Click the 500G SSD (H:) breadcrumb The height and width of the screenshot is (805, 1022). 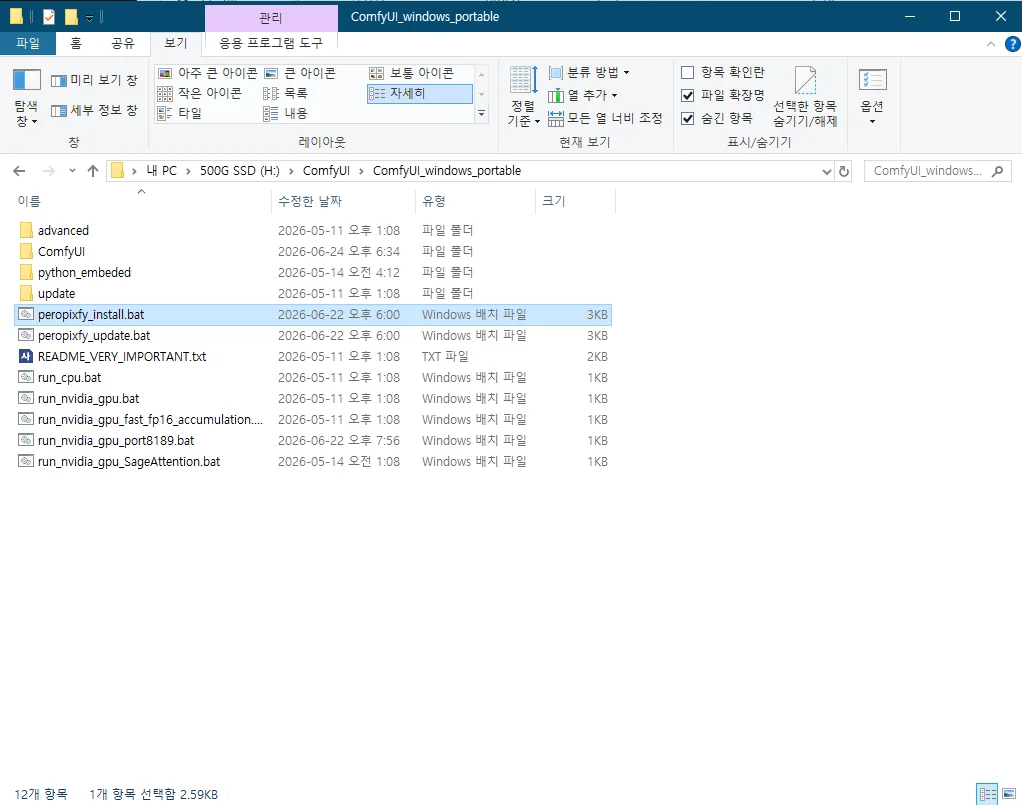coord(240,171)
